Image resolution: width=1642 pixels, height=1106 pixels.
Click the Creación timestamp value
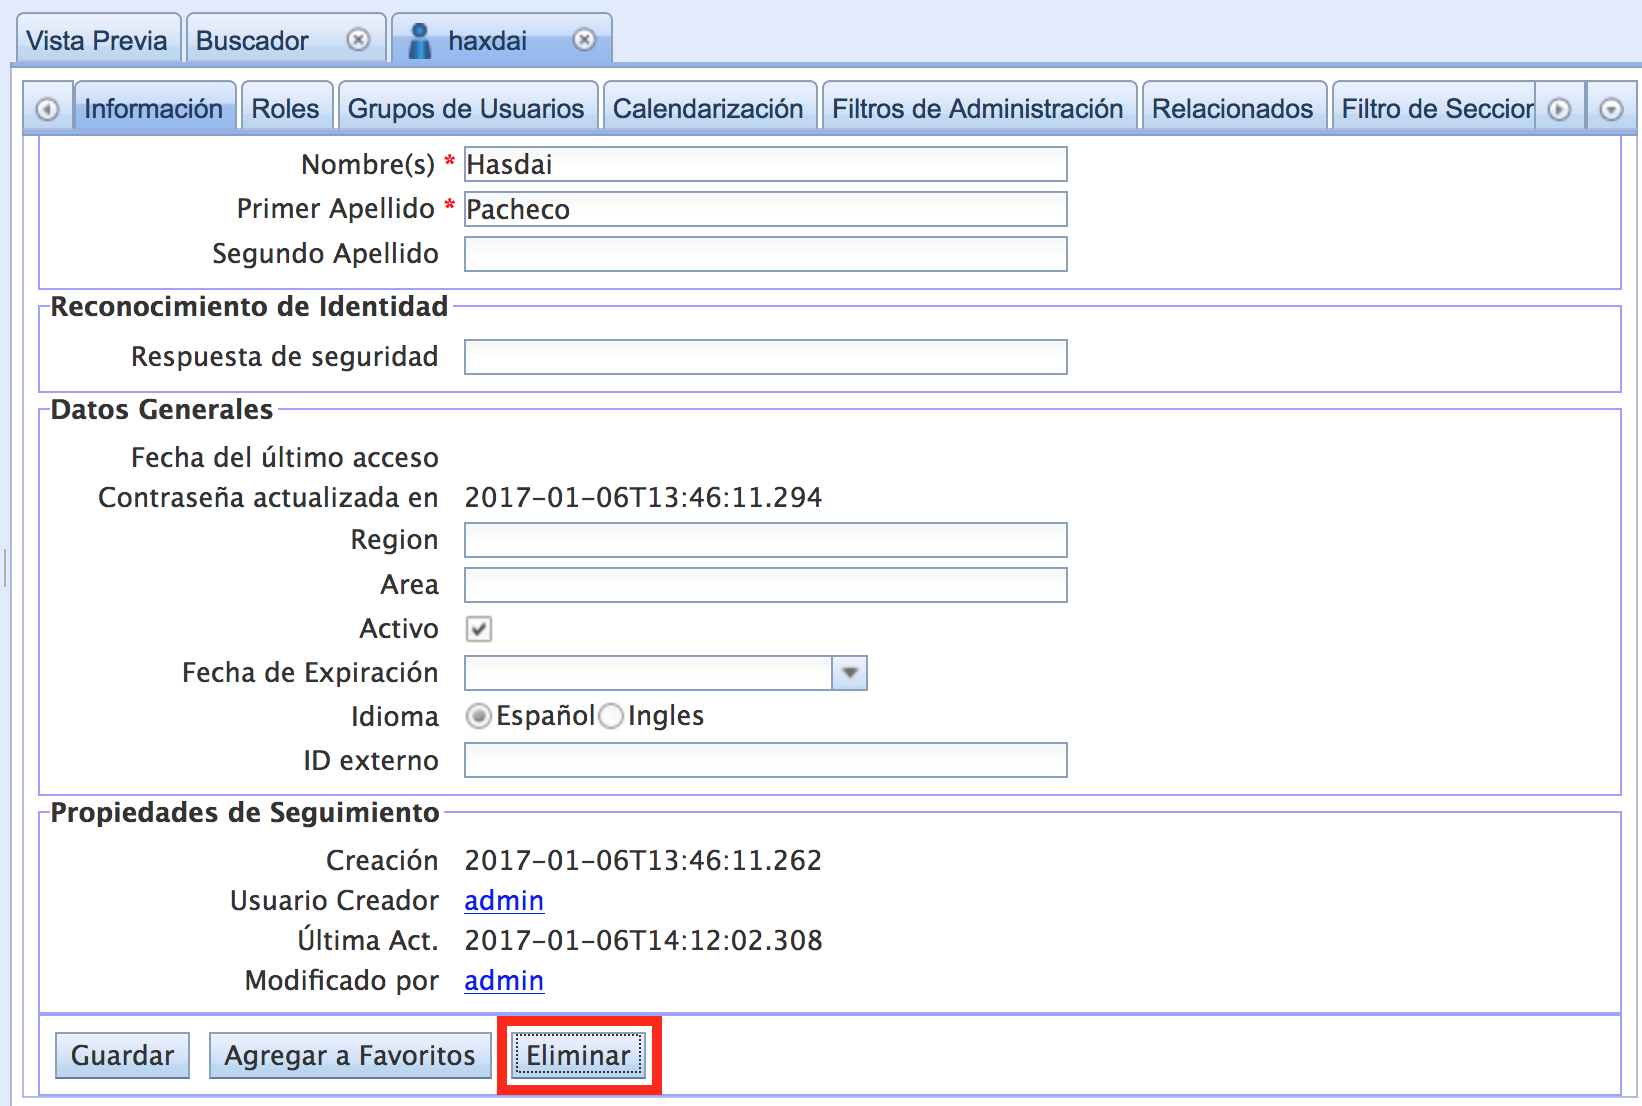643,861
